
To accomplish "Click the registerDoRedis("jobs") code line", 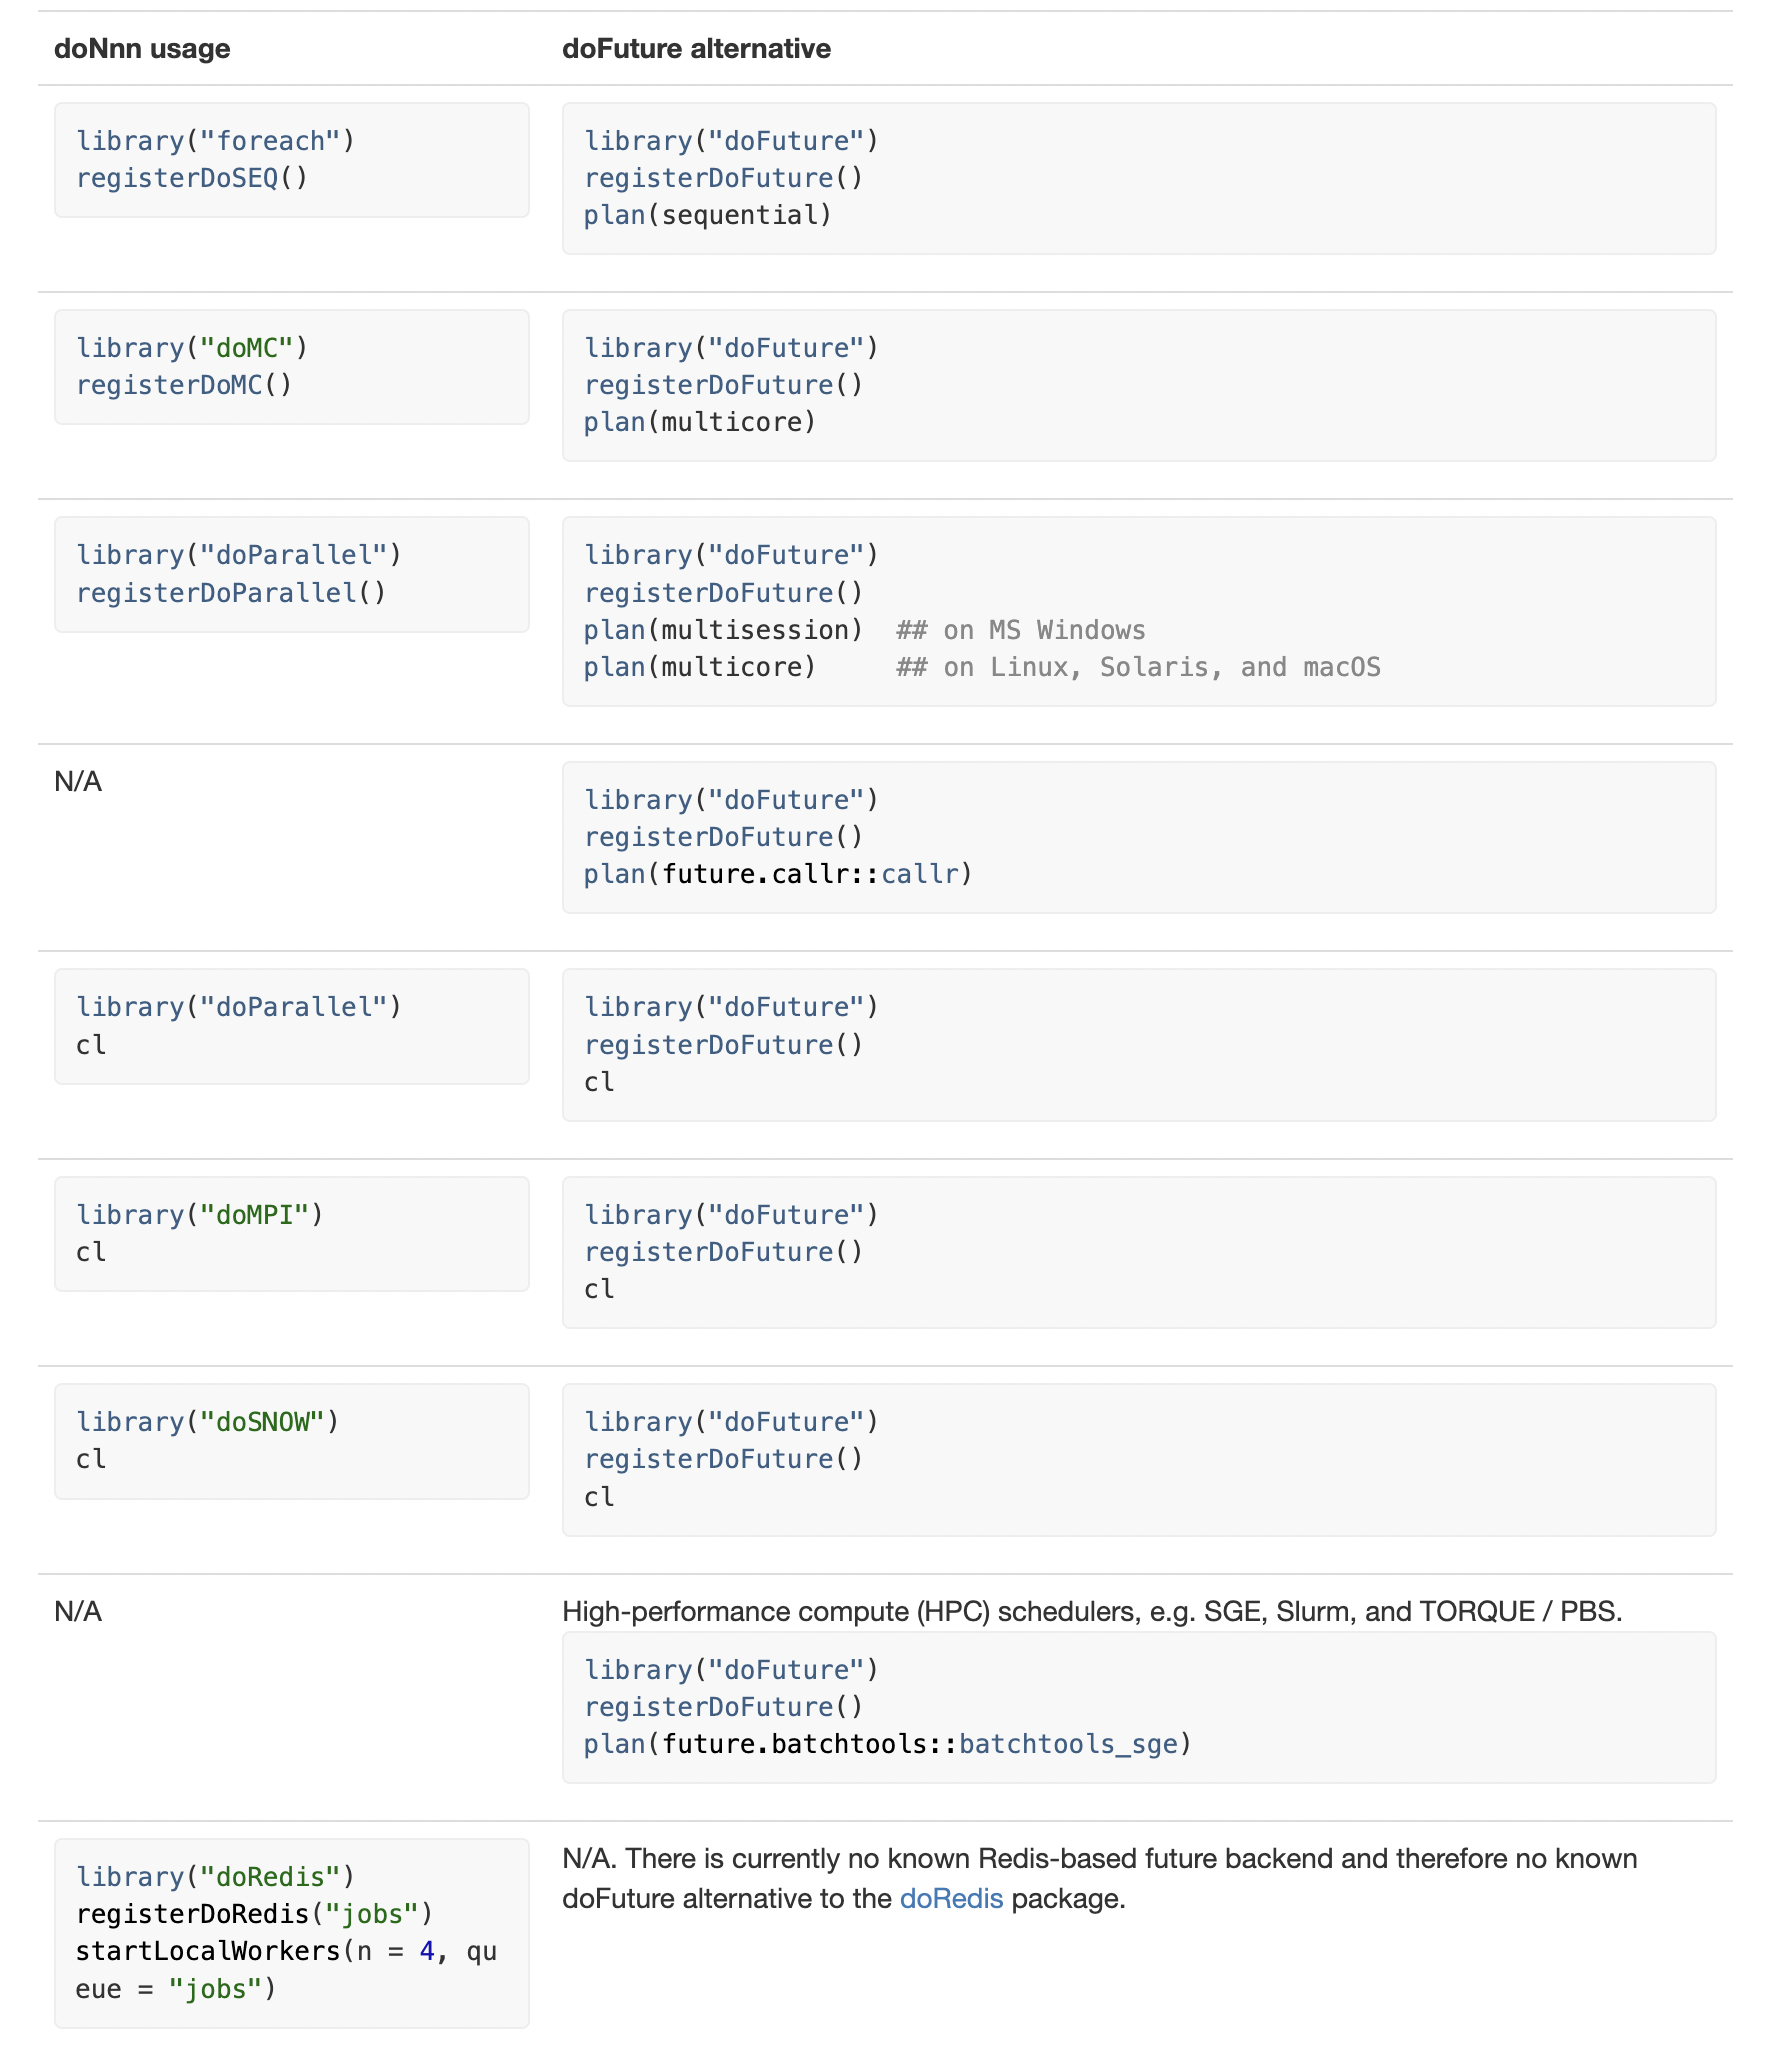I will click(x=254, y=1914).
